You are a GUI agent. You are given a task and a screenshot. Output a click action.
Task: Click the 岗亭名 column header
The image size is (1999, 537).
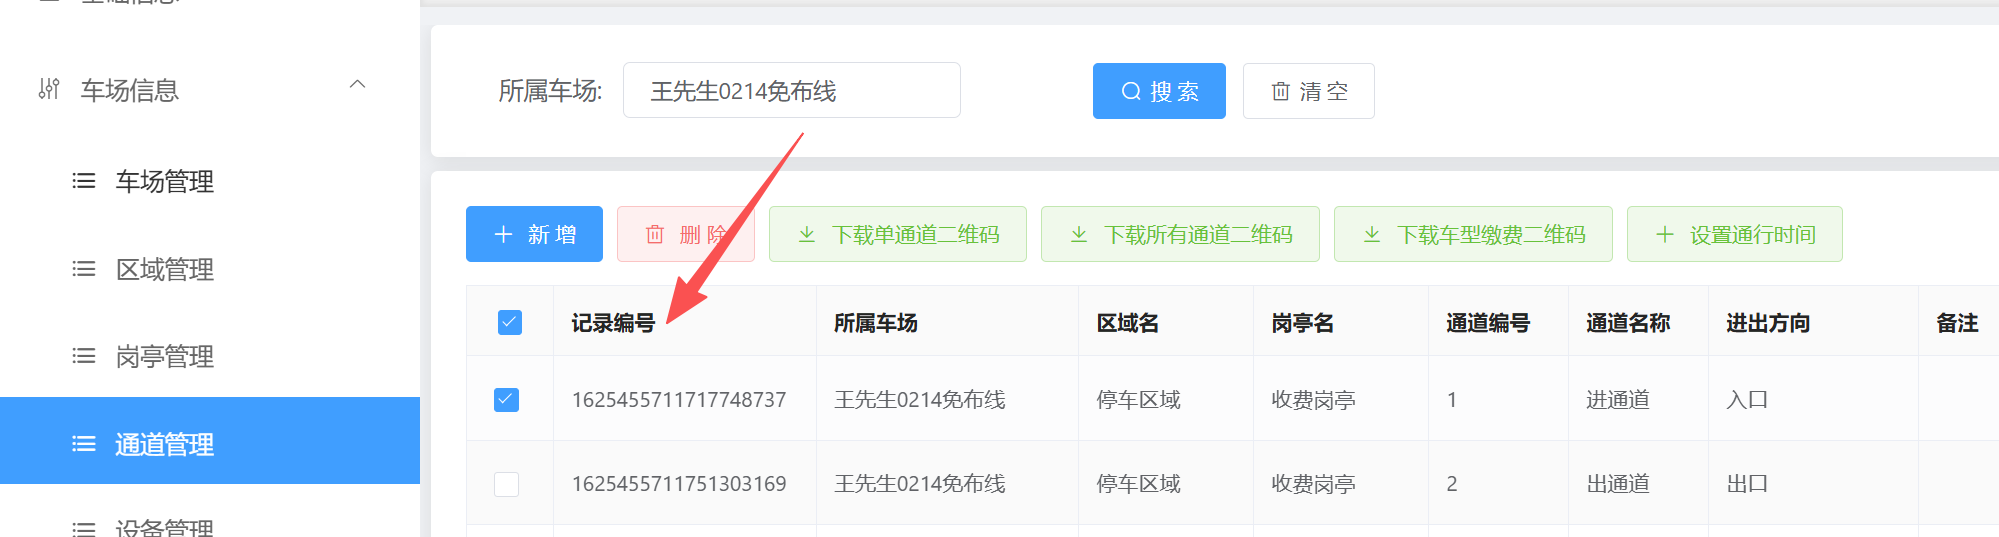click(x=1303, y=323)
